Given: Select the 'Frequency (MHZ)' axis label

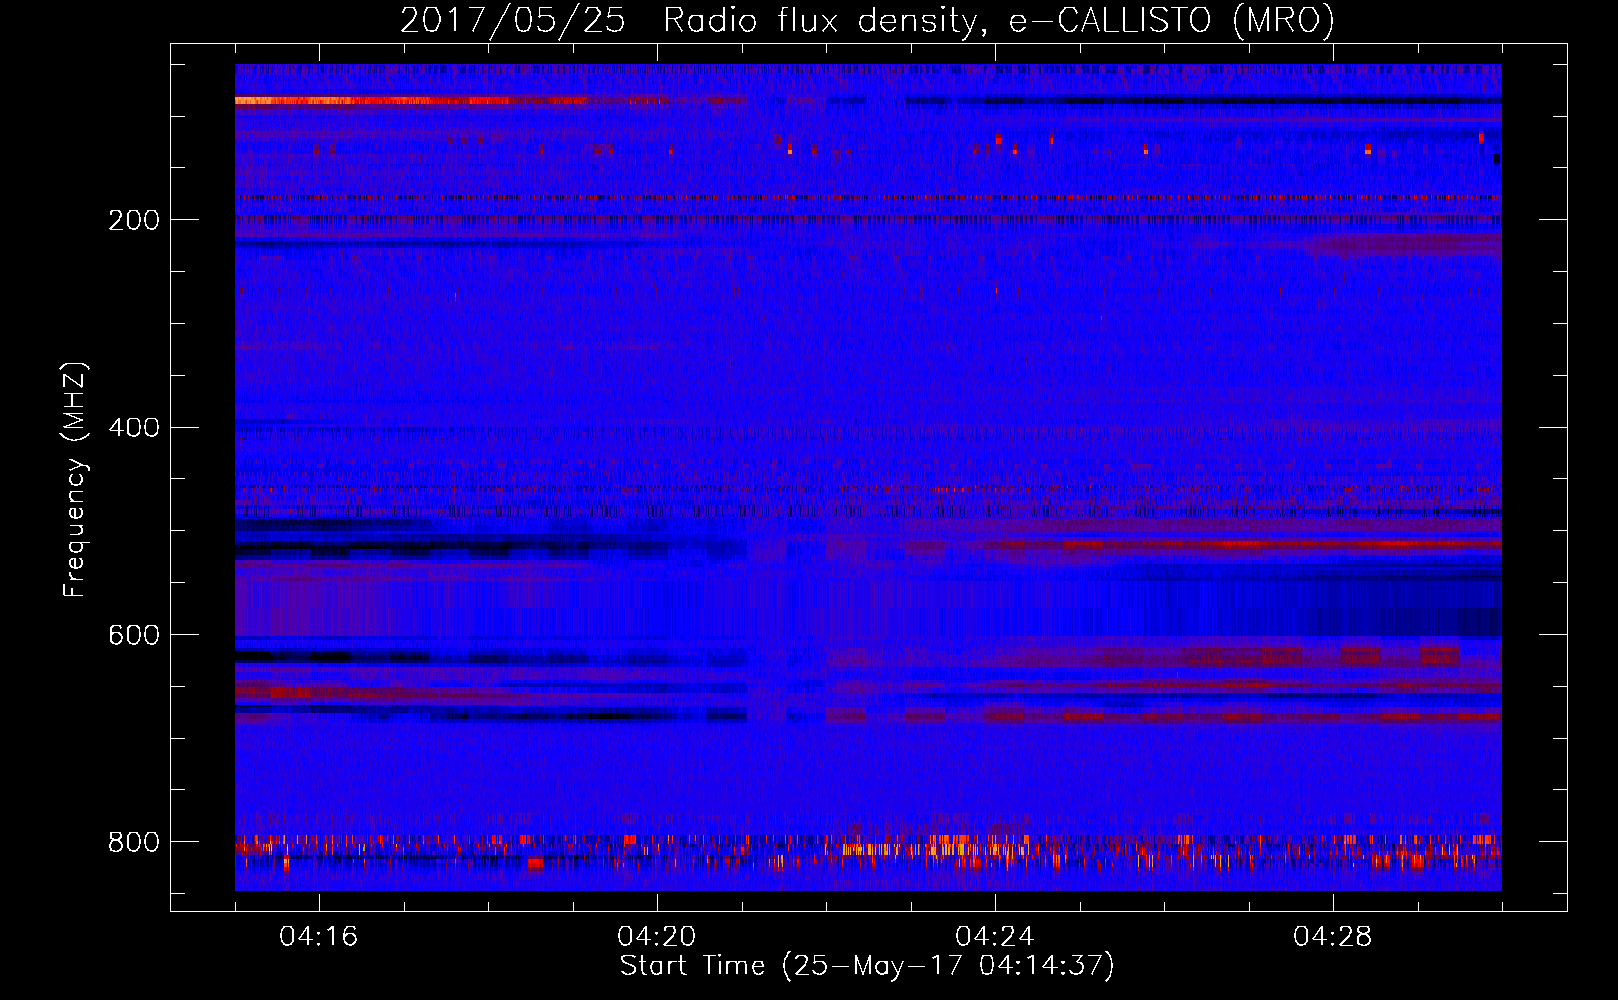Looking at the screenshot, I should 75,480.
